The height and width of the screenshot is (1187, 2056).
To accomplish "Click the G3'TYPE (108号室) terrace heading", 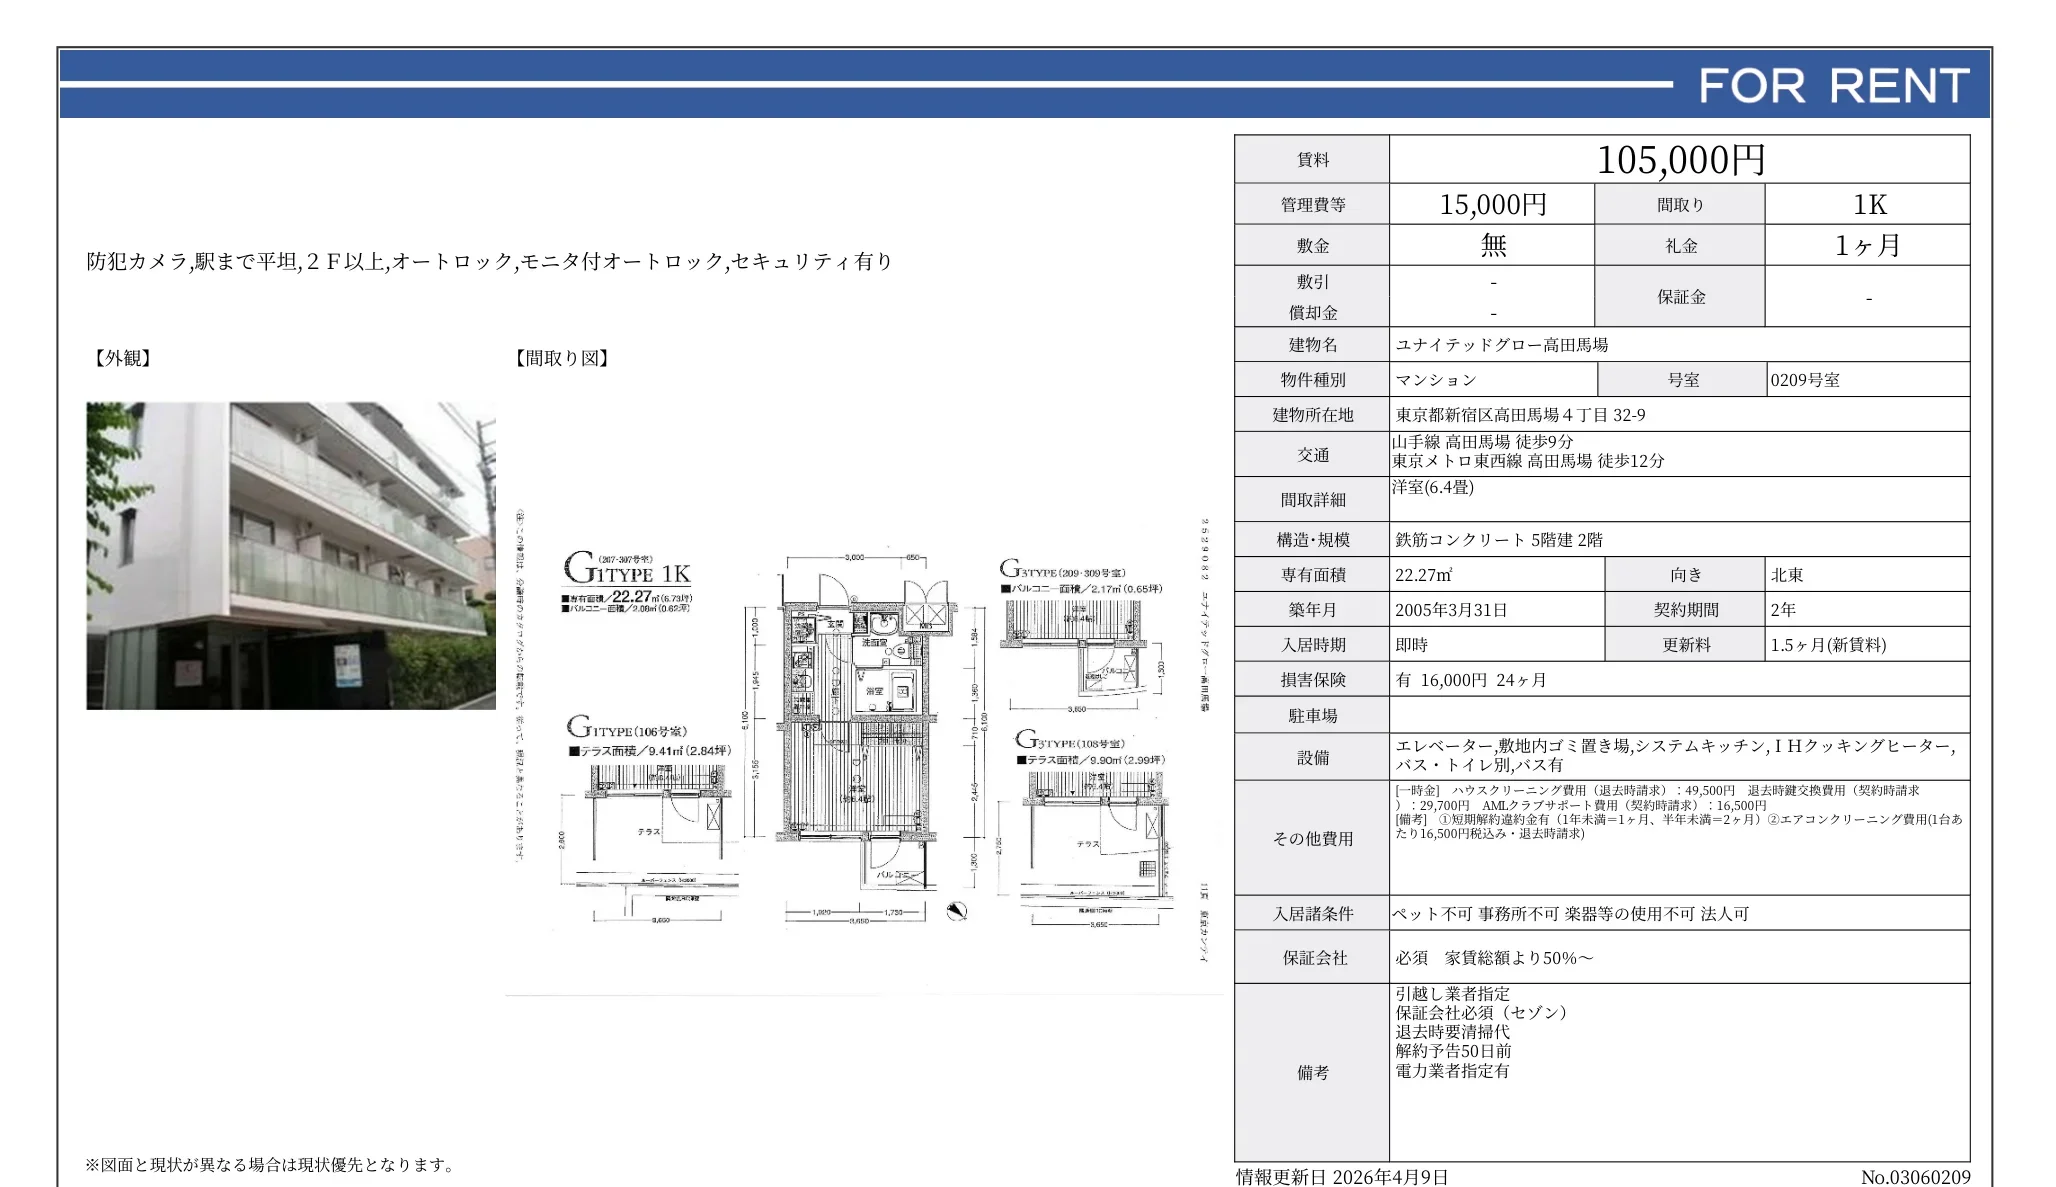I will point(1070,741).
